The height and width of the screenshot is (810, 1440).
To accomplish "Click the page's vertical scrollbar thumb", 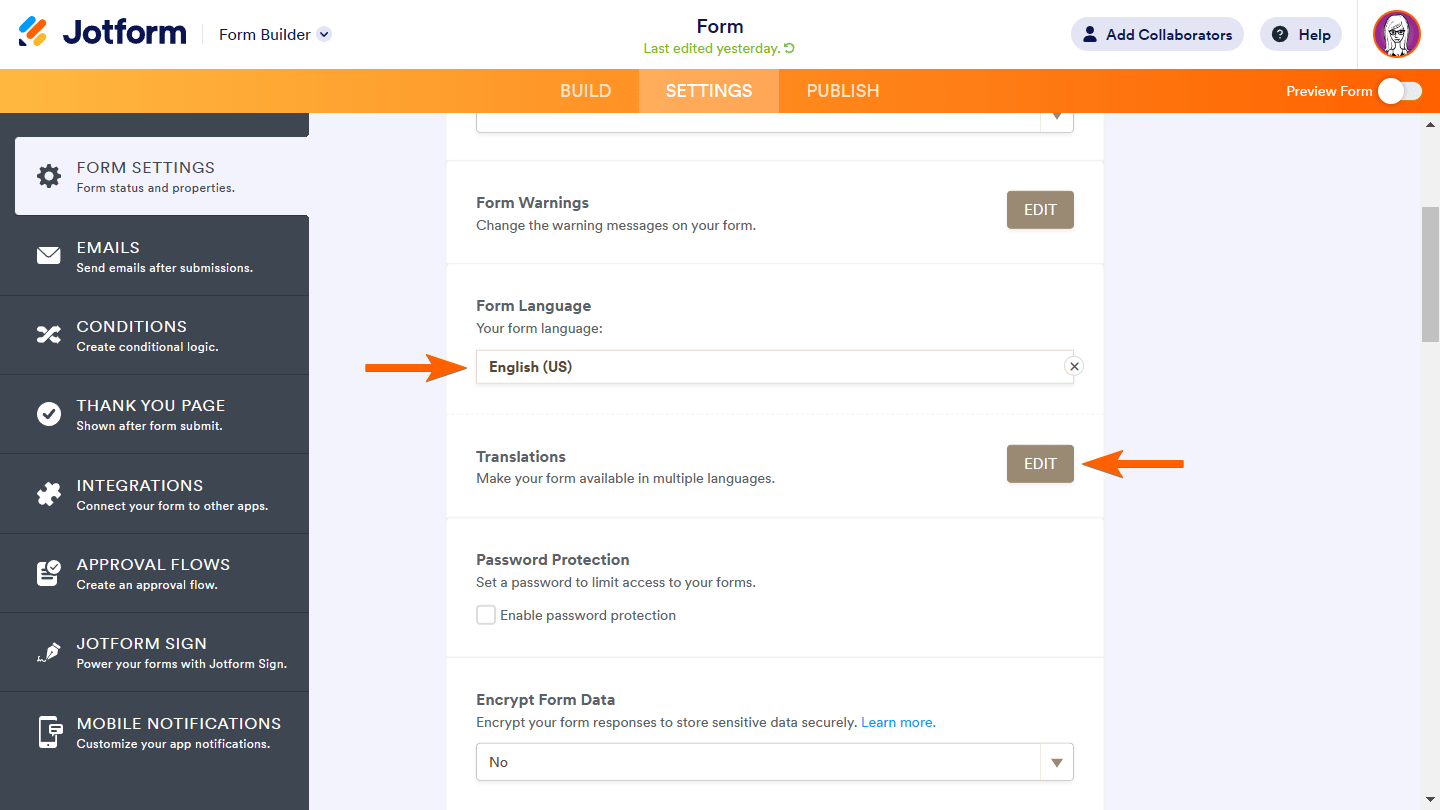I will pyautogui.click(x=1430, y=275).
